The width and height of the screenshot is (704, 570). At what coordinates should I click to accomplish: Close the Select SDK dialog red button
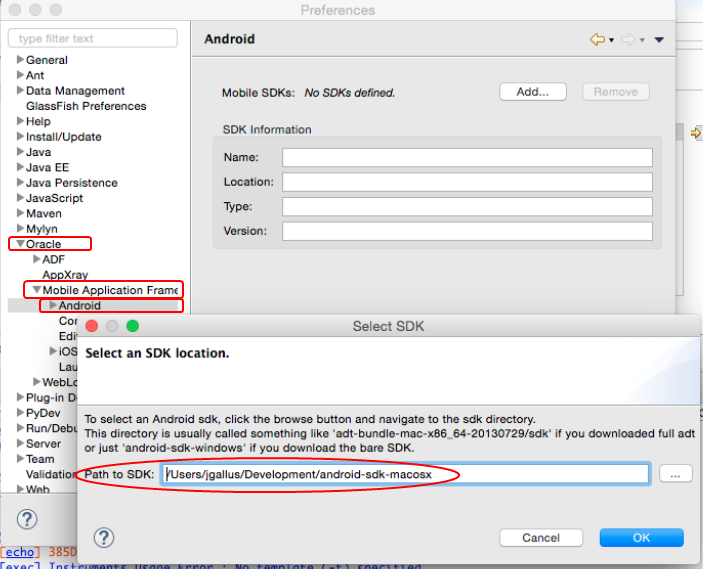click(x=92, y=326)
